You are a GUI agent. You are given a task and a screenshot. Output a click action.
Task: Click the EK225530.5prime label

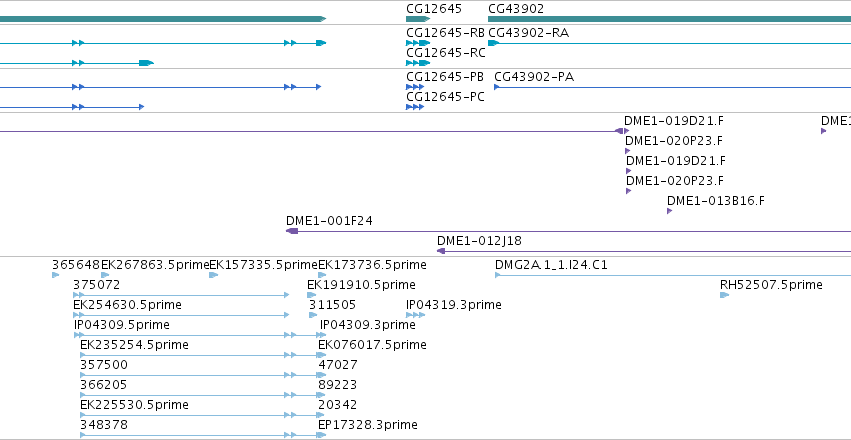(x=134, y=405)
